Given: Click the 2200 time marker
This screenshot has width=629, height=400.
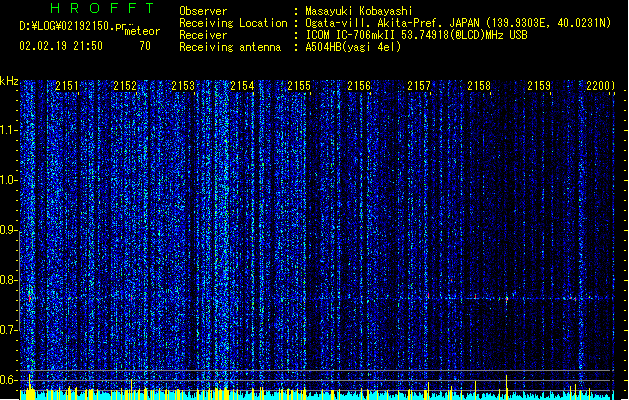Looking at the screenshot, I should click(x=599, y=86).
